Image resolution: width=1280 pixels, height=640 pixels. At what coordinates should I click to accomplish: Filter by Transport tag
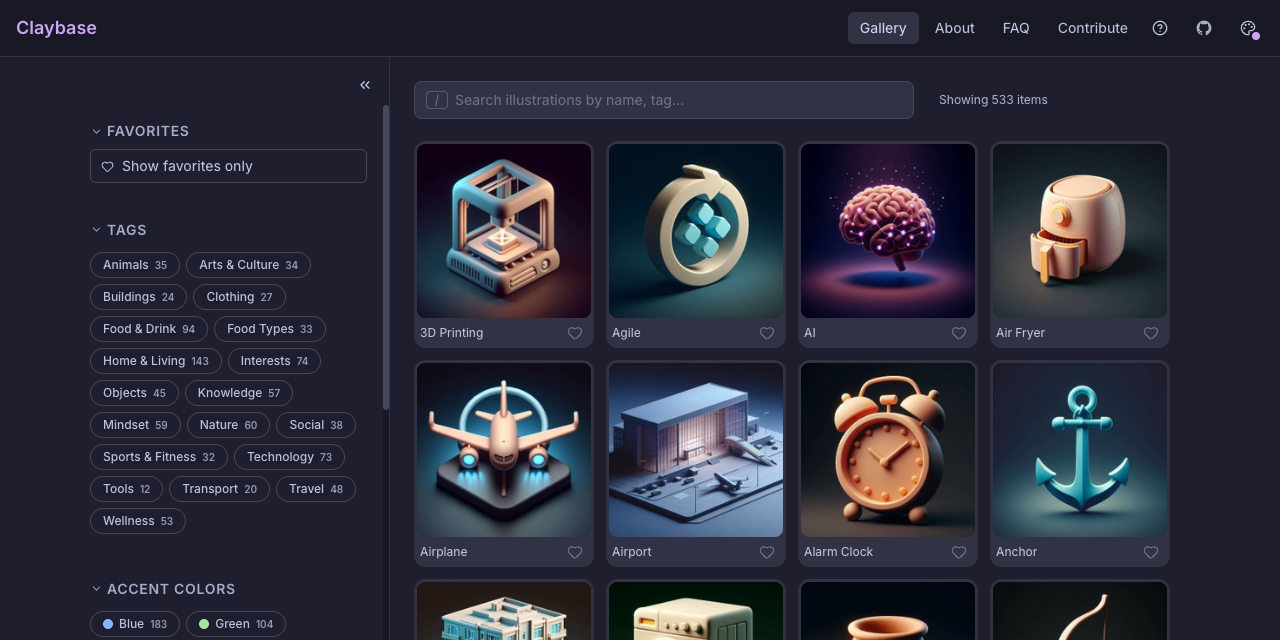tap(219, 489)
